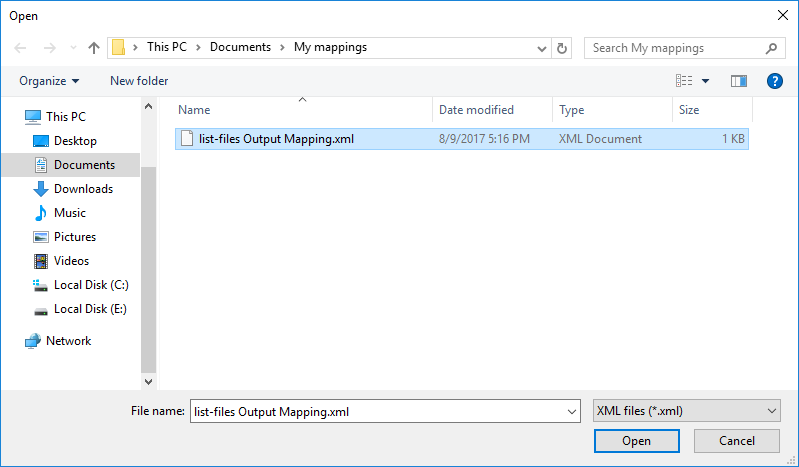This screenshot has width=799, height=467.
Task: Open the File name dropdown arrow
Action: pyautogui.click(x=571, y=411)
